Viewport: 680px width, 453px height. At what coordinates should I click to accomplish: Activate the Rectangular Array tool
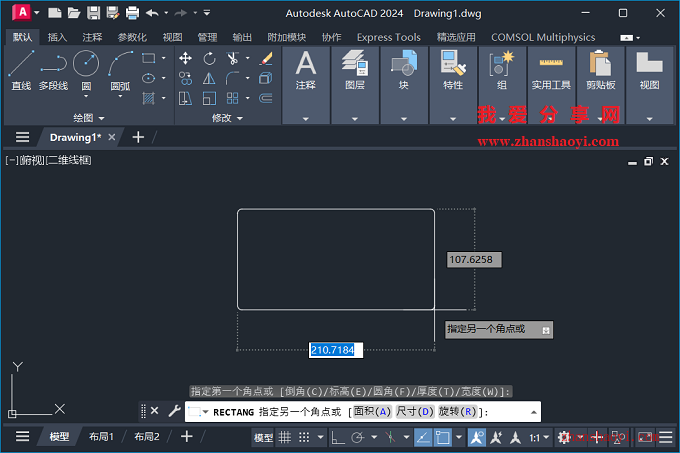click(x=232, y=98)
